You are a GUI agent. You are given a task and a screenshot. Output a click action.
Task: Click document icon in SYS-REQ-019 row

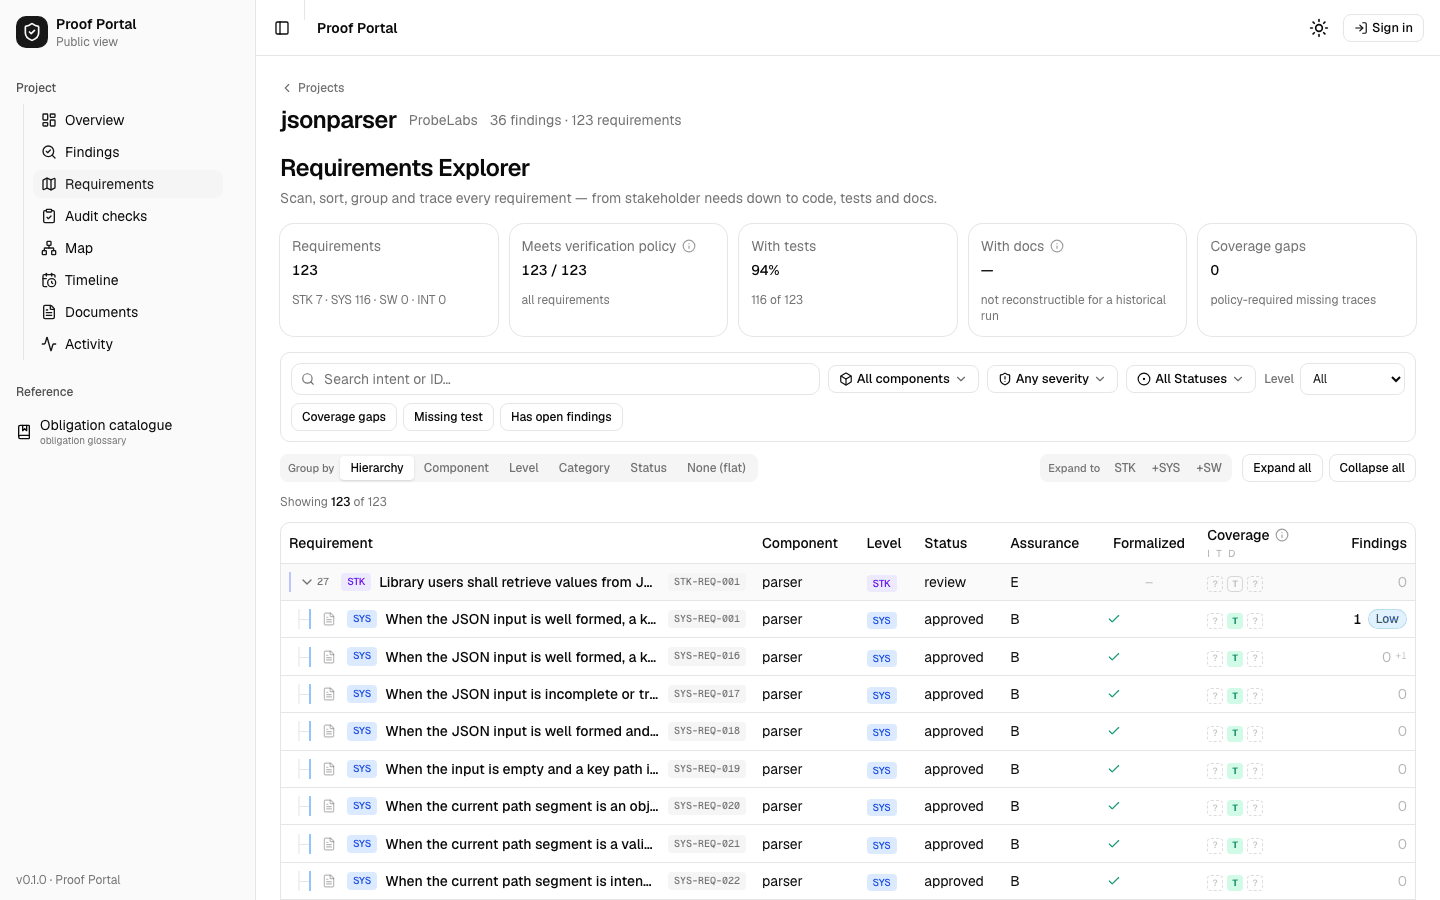[x=329, y=769]
